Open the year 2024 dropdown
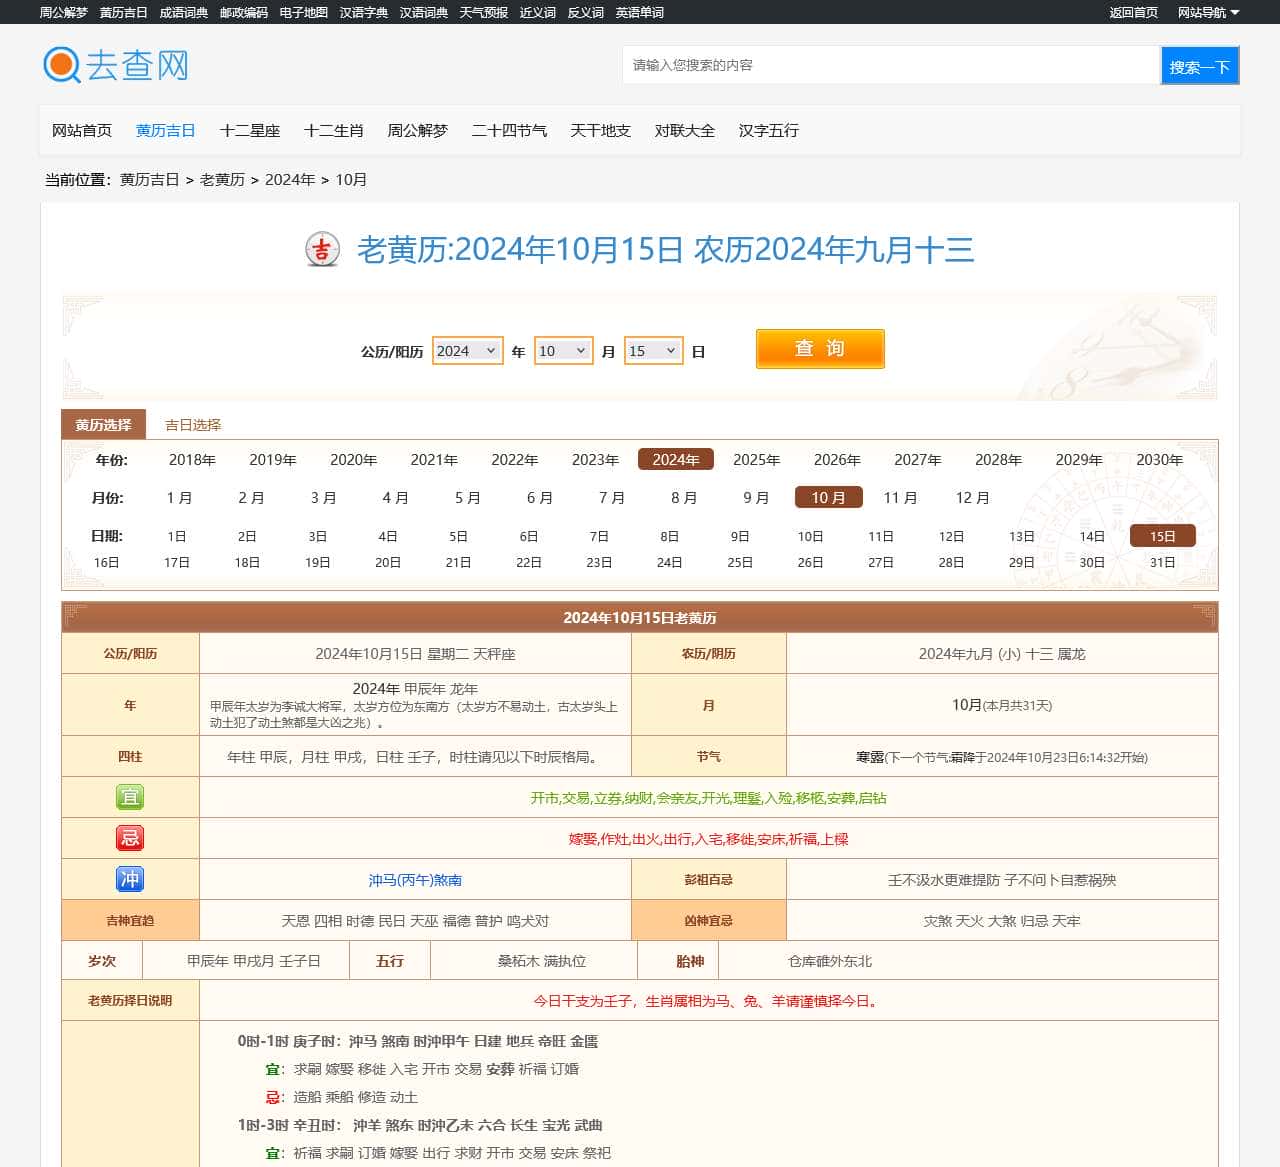The image size is (1280, 1167). point(467,351)
